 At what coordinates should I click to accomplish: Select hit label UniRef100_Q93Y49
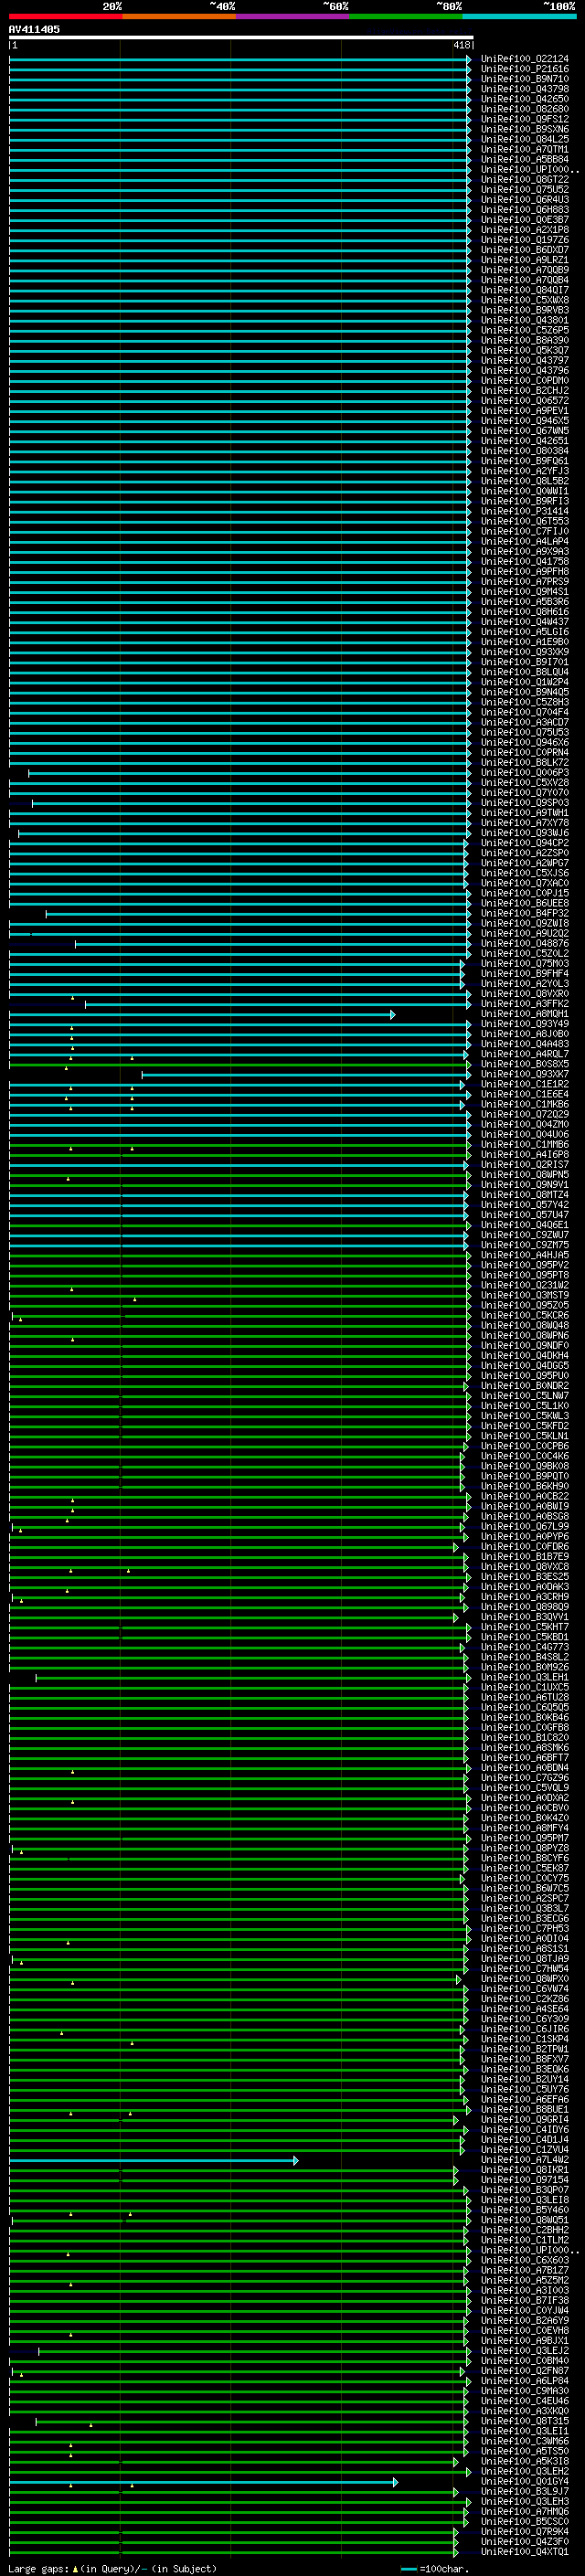point(525,1023)
